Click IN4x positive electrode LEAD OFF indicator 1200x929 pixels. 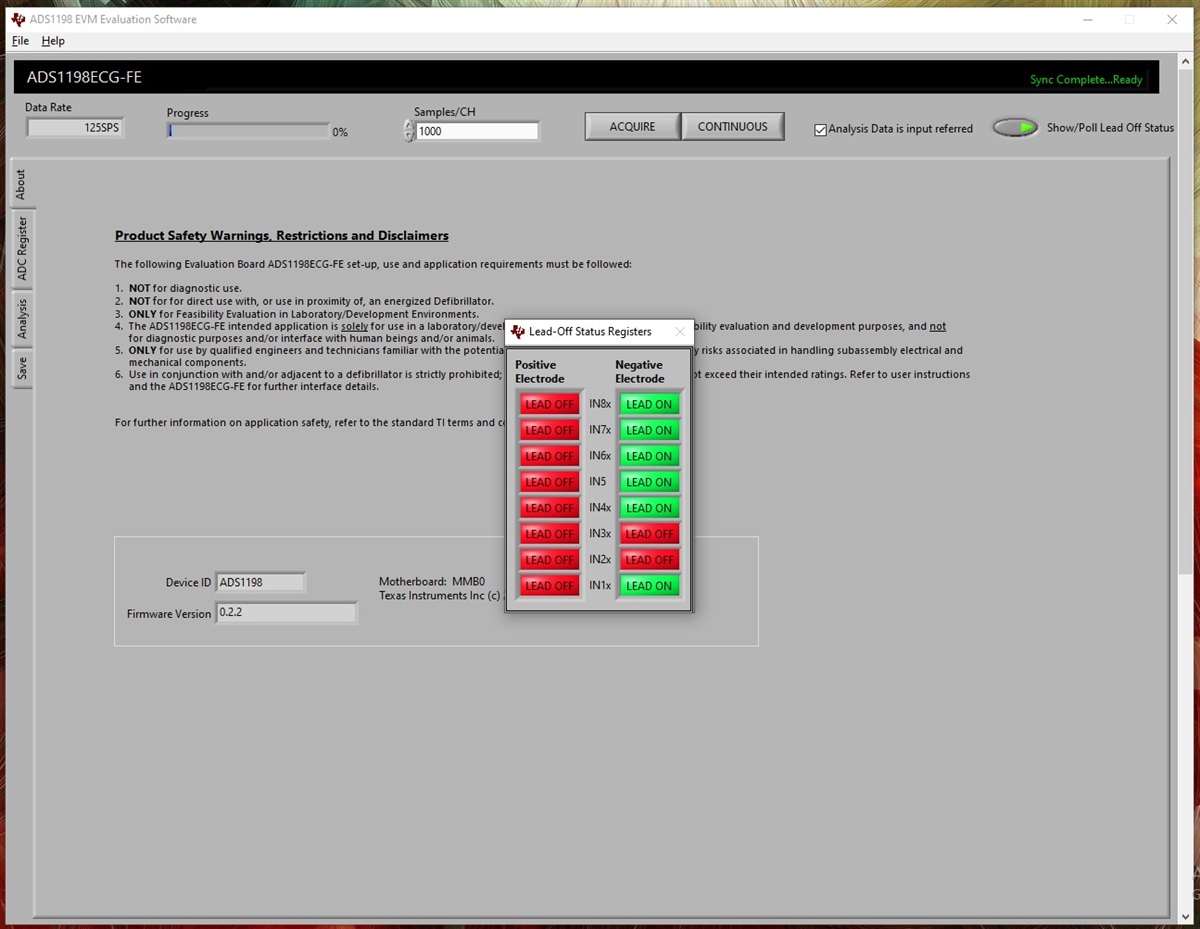pyautogui.click(x=550, y=508)
